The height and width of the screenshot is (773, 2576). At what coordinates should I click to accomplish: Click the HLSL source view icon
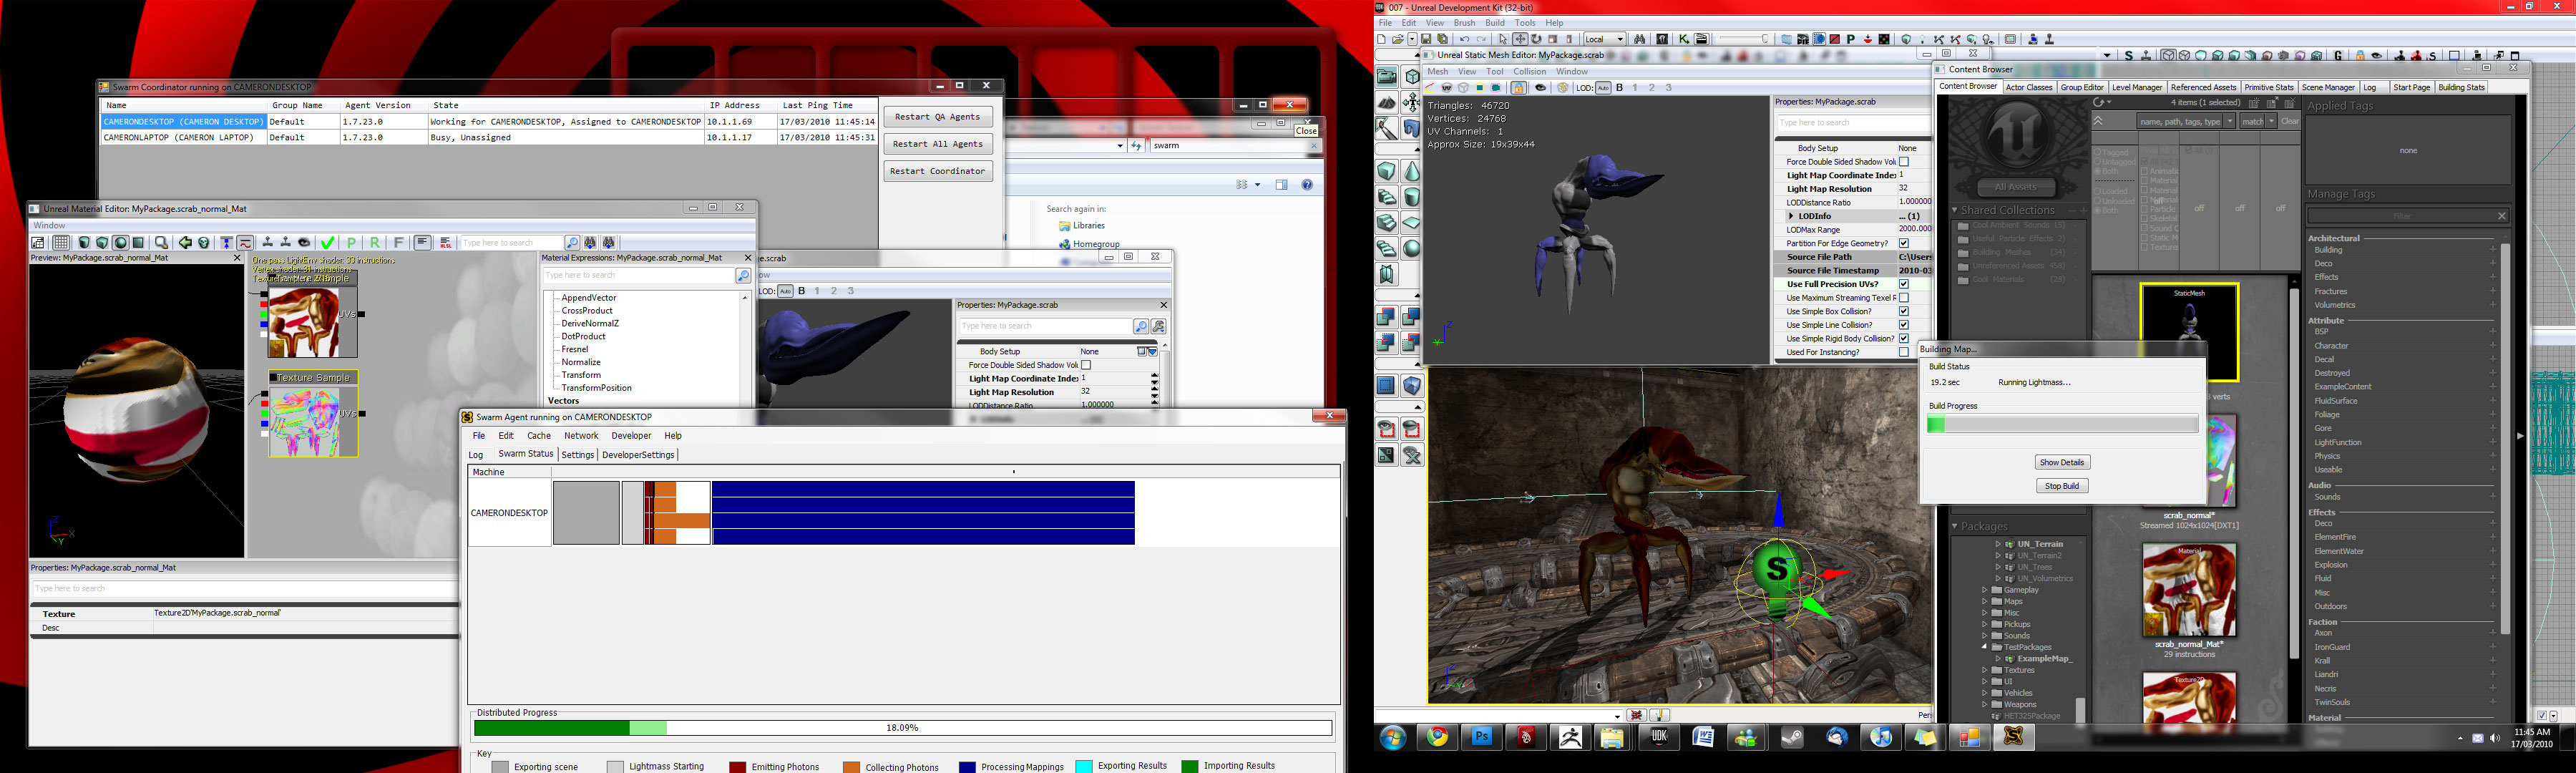point(446,242)
